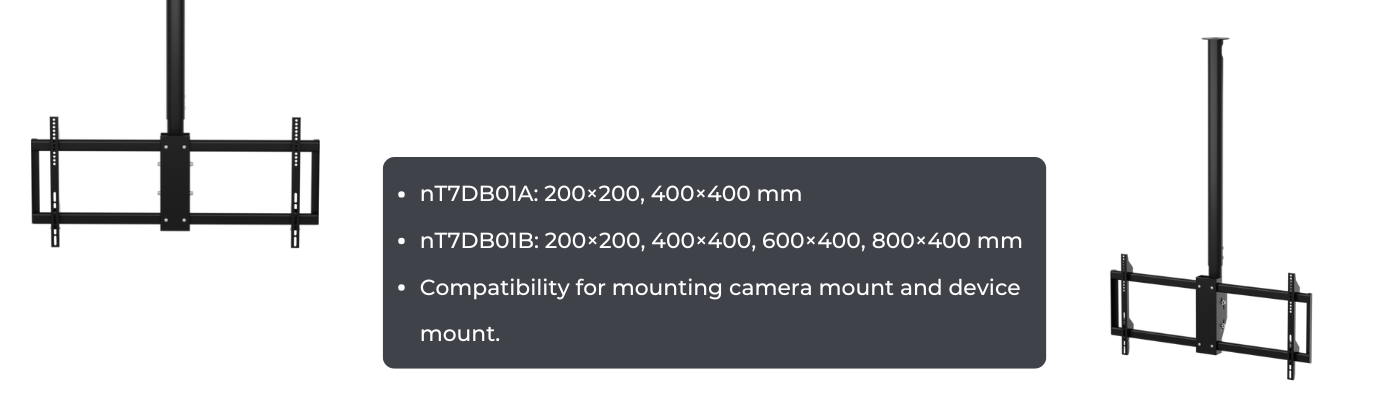Click the vertical pole in the left image
Image resolution: width=1400 pixels, height=420 pixels.
(175, 60)
